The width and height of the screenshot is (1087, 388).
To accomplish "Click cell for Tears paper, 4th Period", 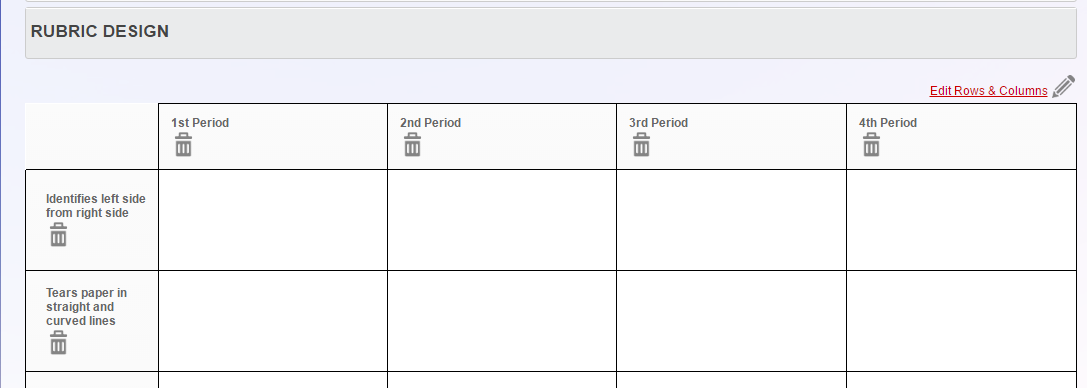I will pyautogui.click(x=962, y=321).
